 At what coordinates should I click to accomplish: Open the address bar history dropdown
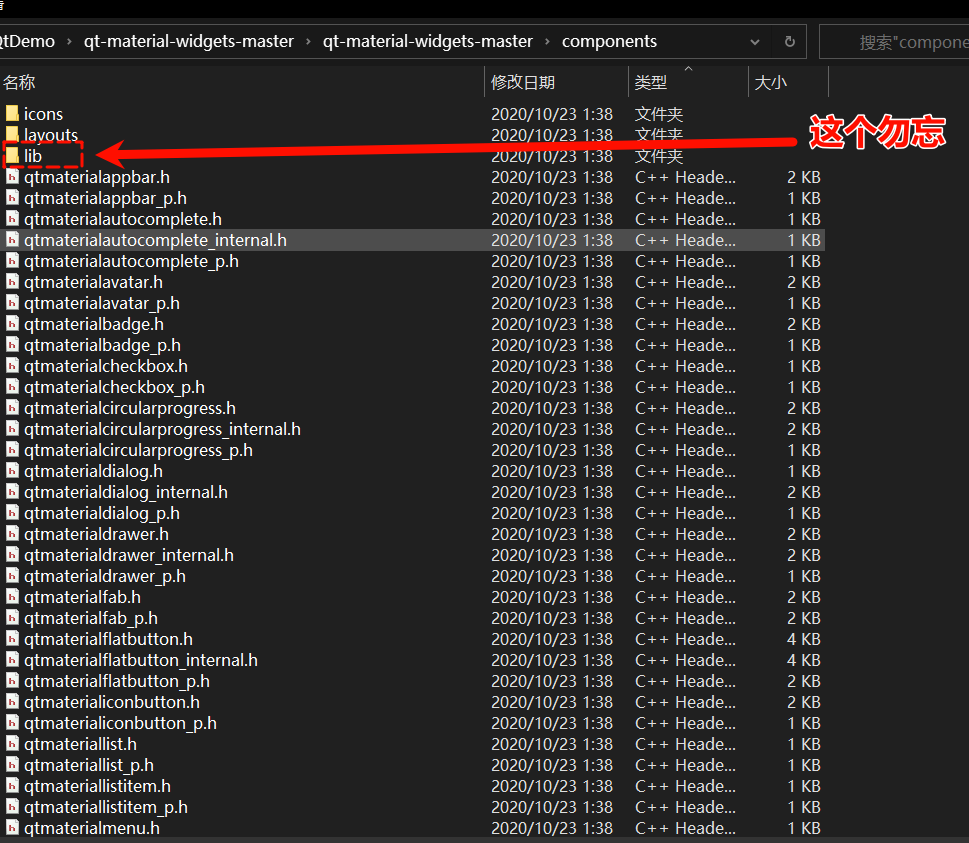755,41
